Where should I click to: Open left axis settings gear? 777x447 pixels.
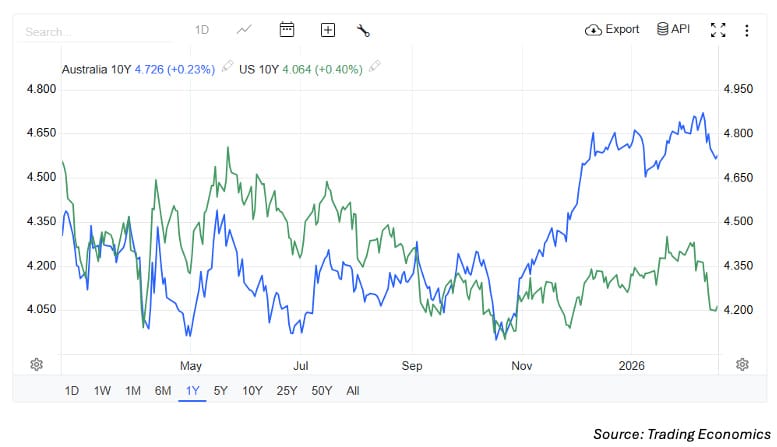(x=37, y=364)
